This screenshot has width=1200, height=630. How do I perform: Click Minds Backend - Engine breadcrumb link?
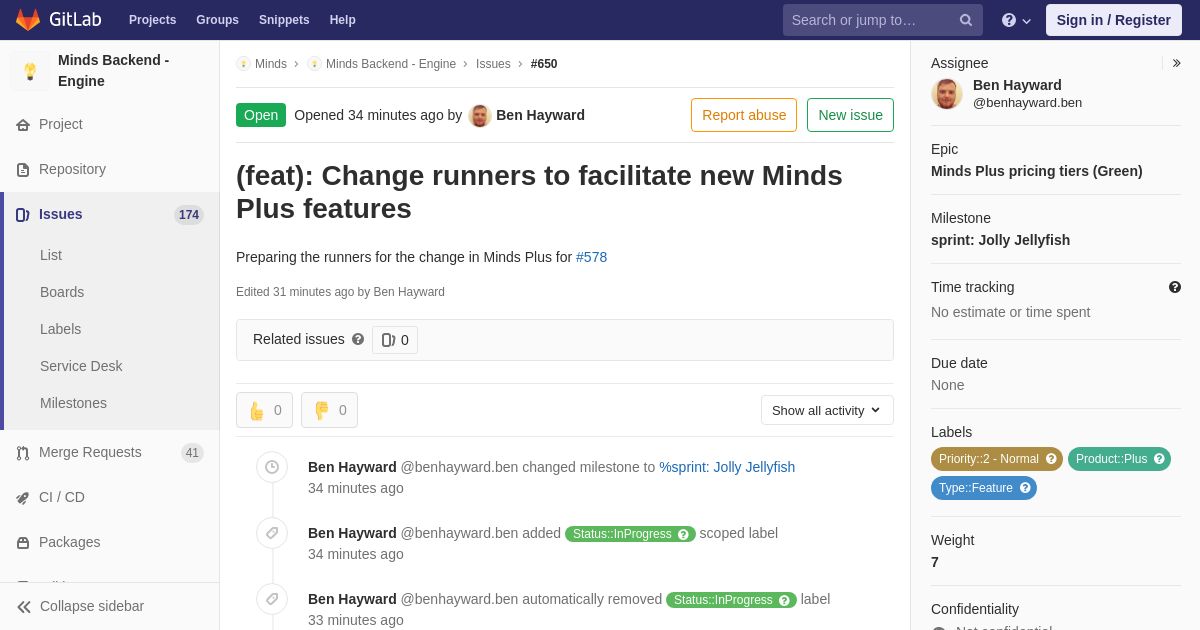(x=390, y=64)
